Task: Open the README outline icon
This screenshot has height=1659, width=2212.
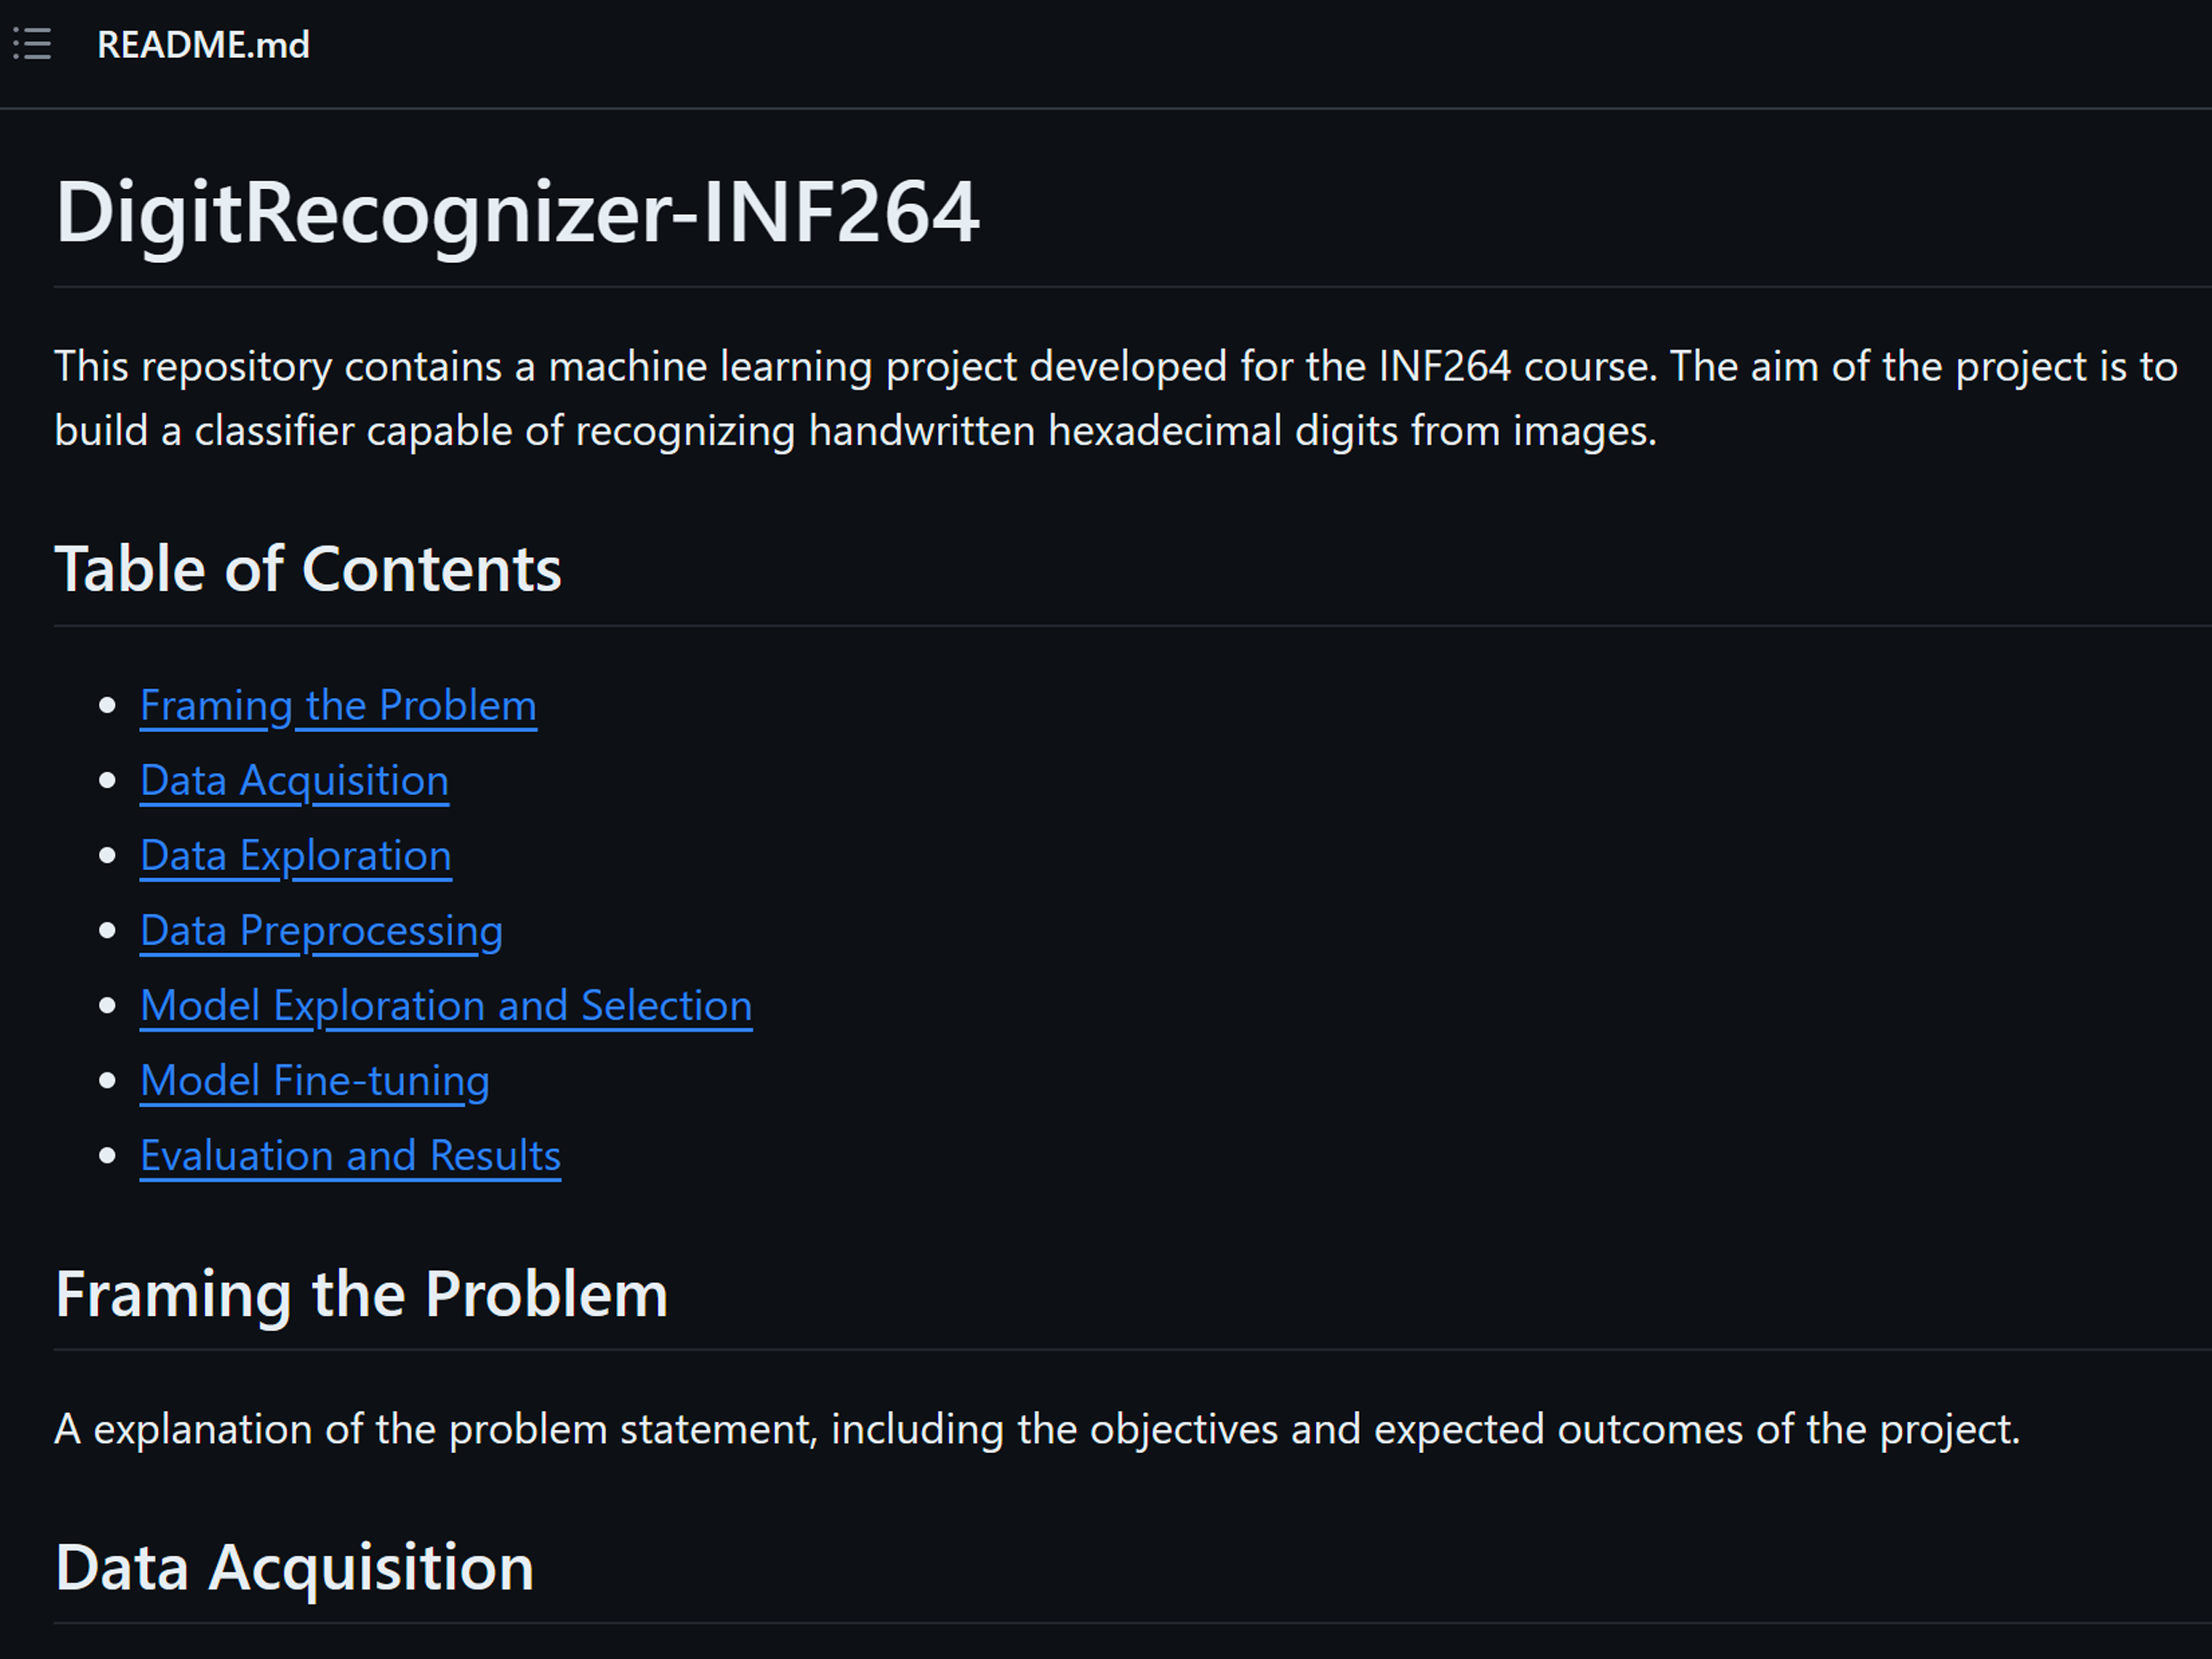Action: pyautogui.click(x=32, y=45)
